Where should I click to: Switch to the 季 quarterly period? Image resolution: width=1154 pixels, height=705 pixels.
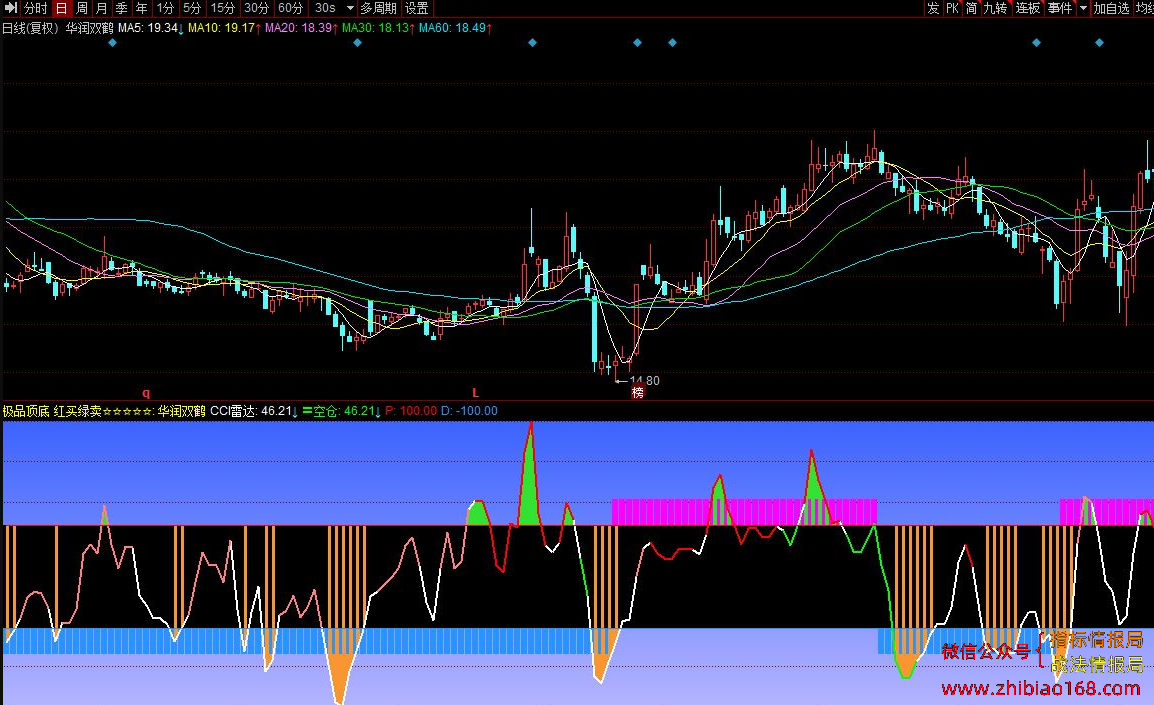(121, 8)
